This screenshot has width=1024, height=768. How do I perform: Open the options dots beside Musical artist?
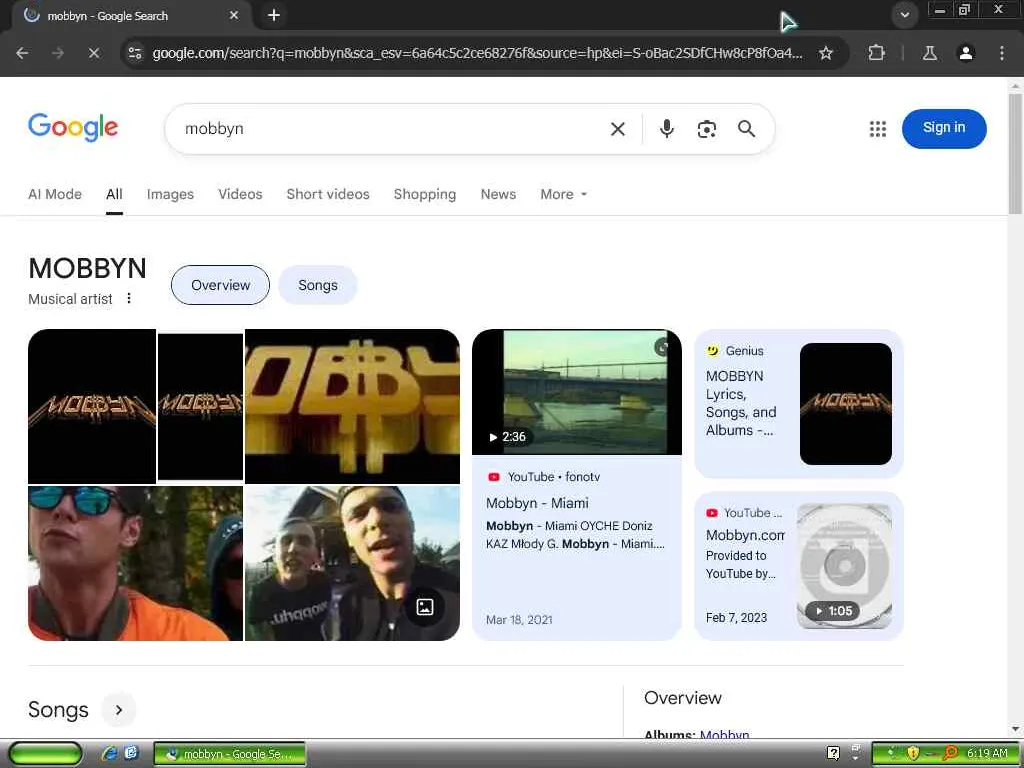tap(129, 298)
